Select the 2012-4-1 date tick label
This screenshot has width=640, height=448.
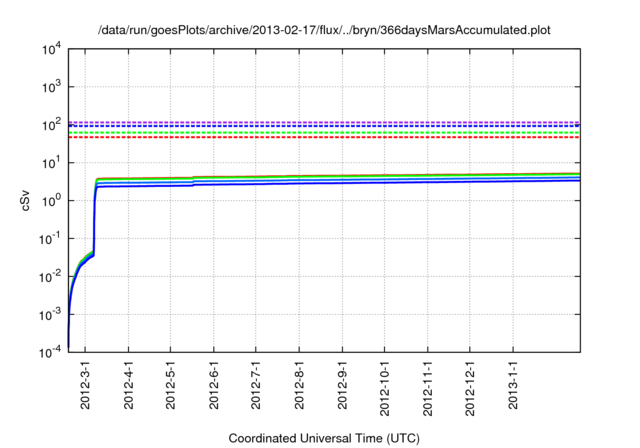coord(128,387)
